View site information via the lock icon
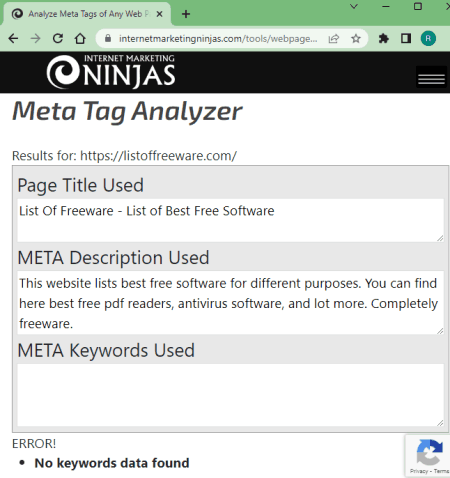The height and width of the screenshot is (478, 450). coord(108,39)
